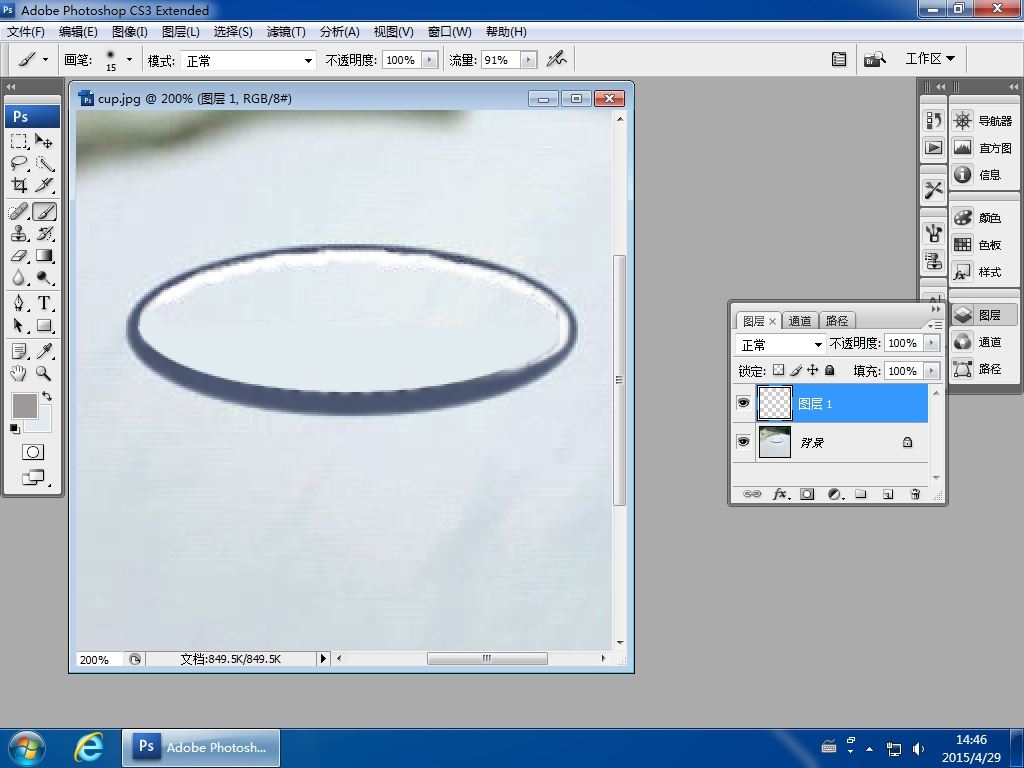Select the Eraser tool
1024x768 pixels.
(x=19, y=255)
